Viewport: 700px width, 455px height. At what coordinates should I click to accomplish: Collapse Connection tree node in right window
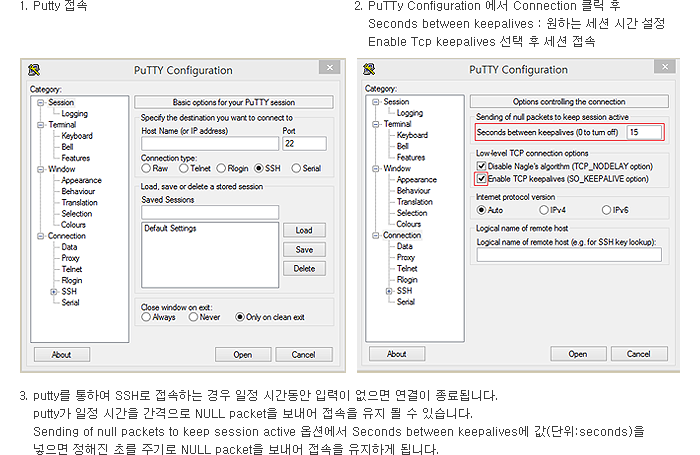(376, 235)
